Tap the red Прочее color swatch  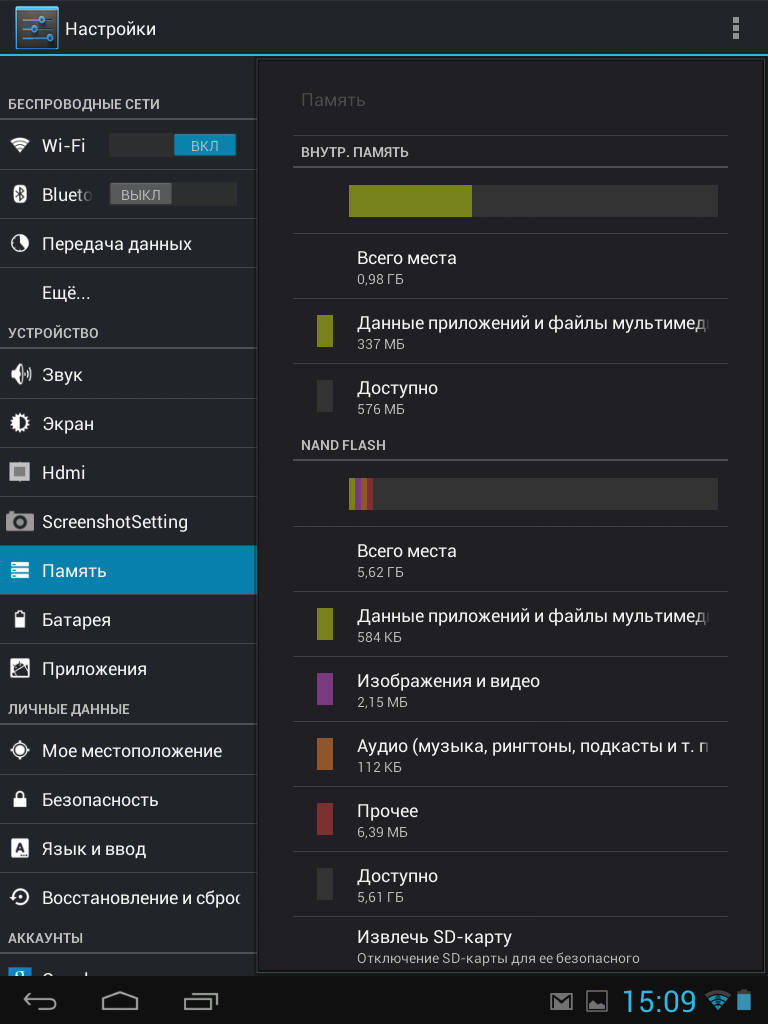point(325,819)
